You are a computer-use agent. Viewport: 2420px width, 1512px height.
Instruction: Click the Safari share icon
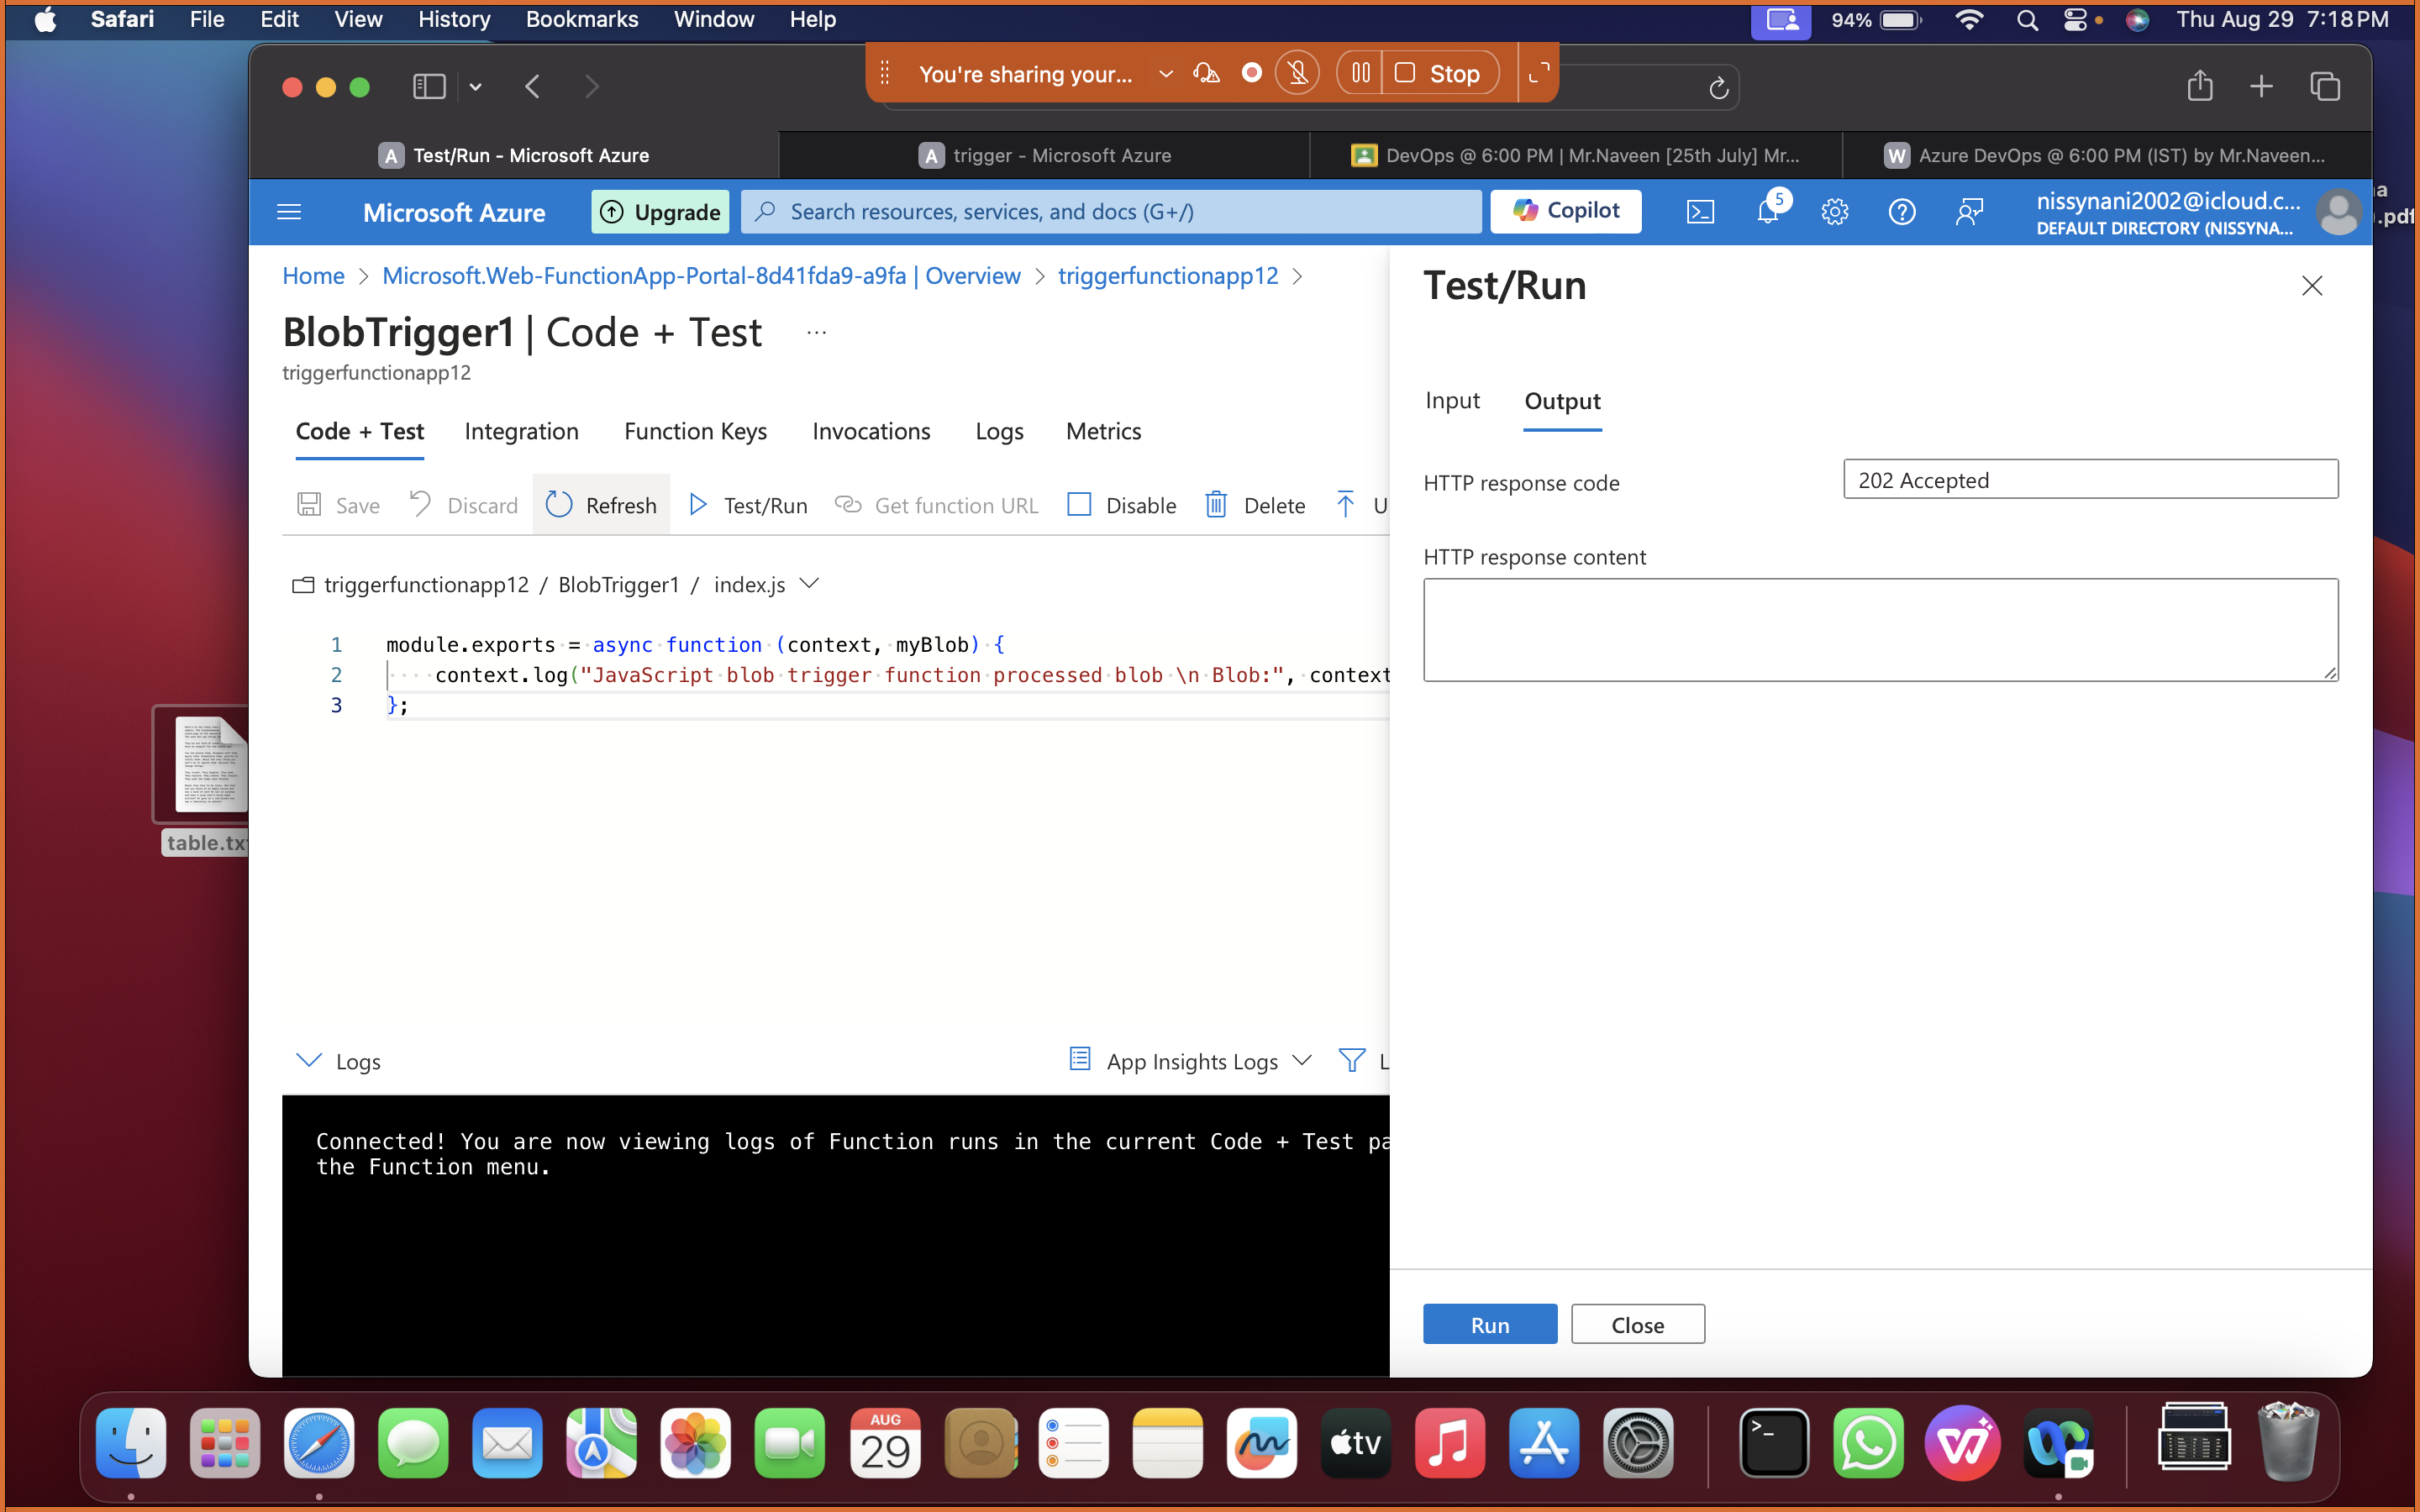(2199, 86)
